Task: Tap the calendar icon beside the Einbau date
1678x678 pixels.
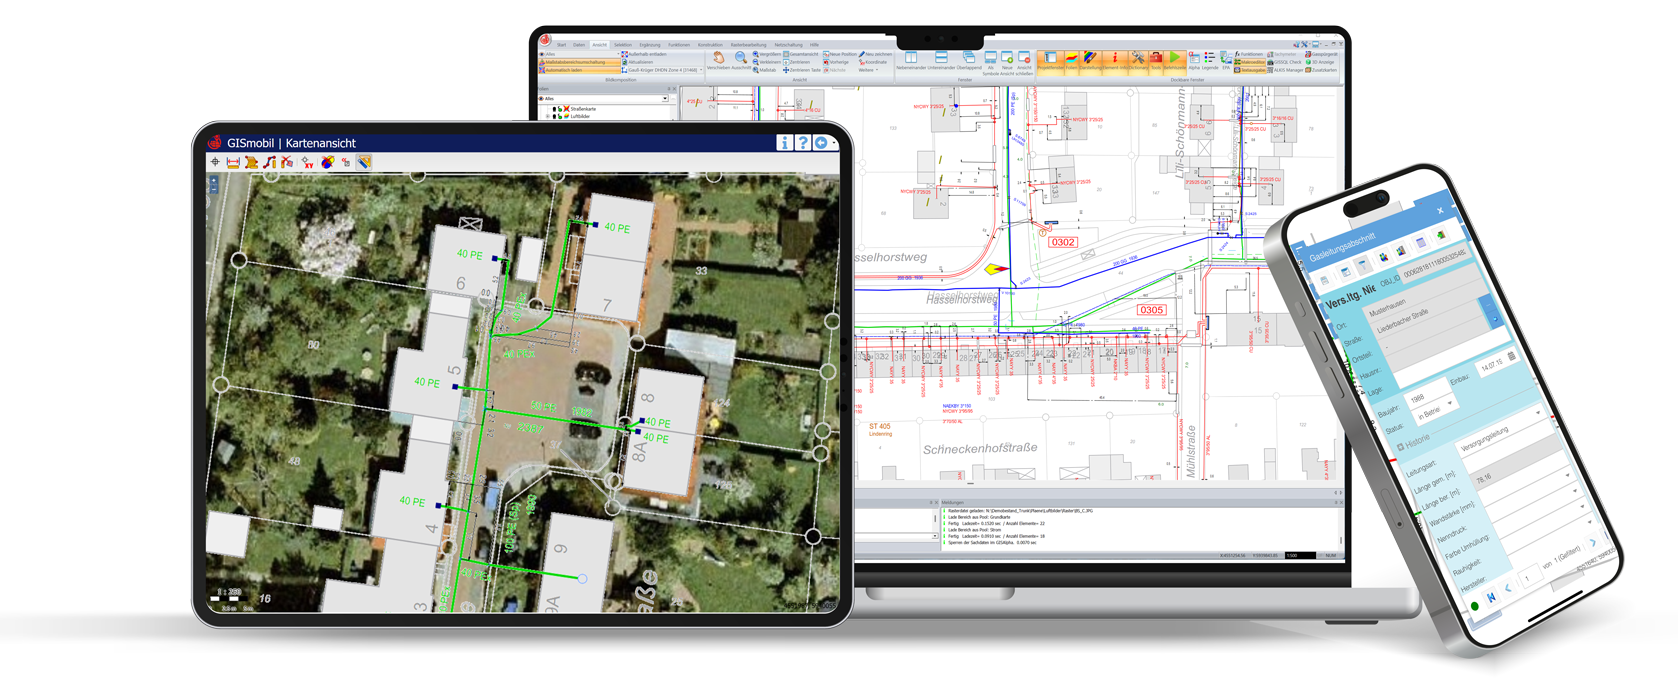Action: (x=1512, y=355)
